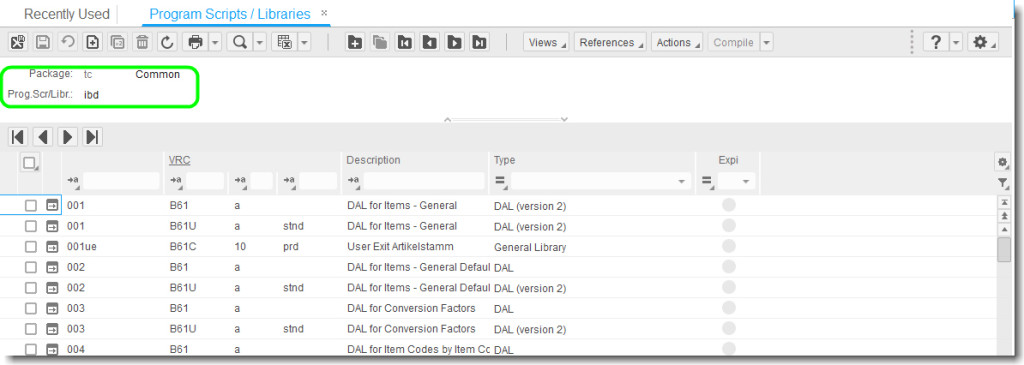Open details icon for row 003 B61U
This screenshot has height=365, width=1024.
point(52,329)
